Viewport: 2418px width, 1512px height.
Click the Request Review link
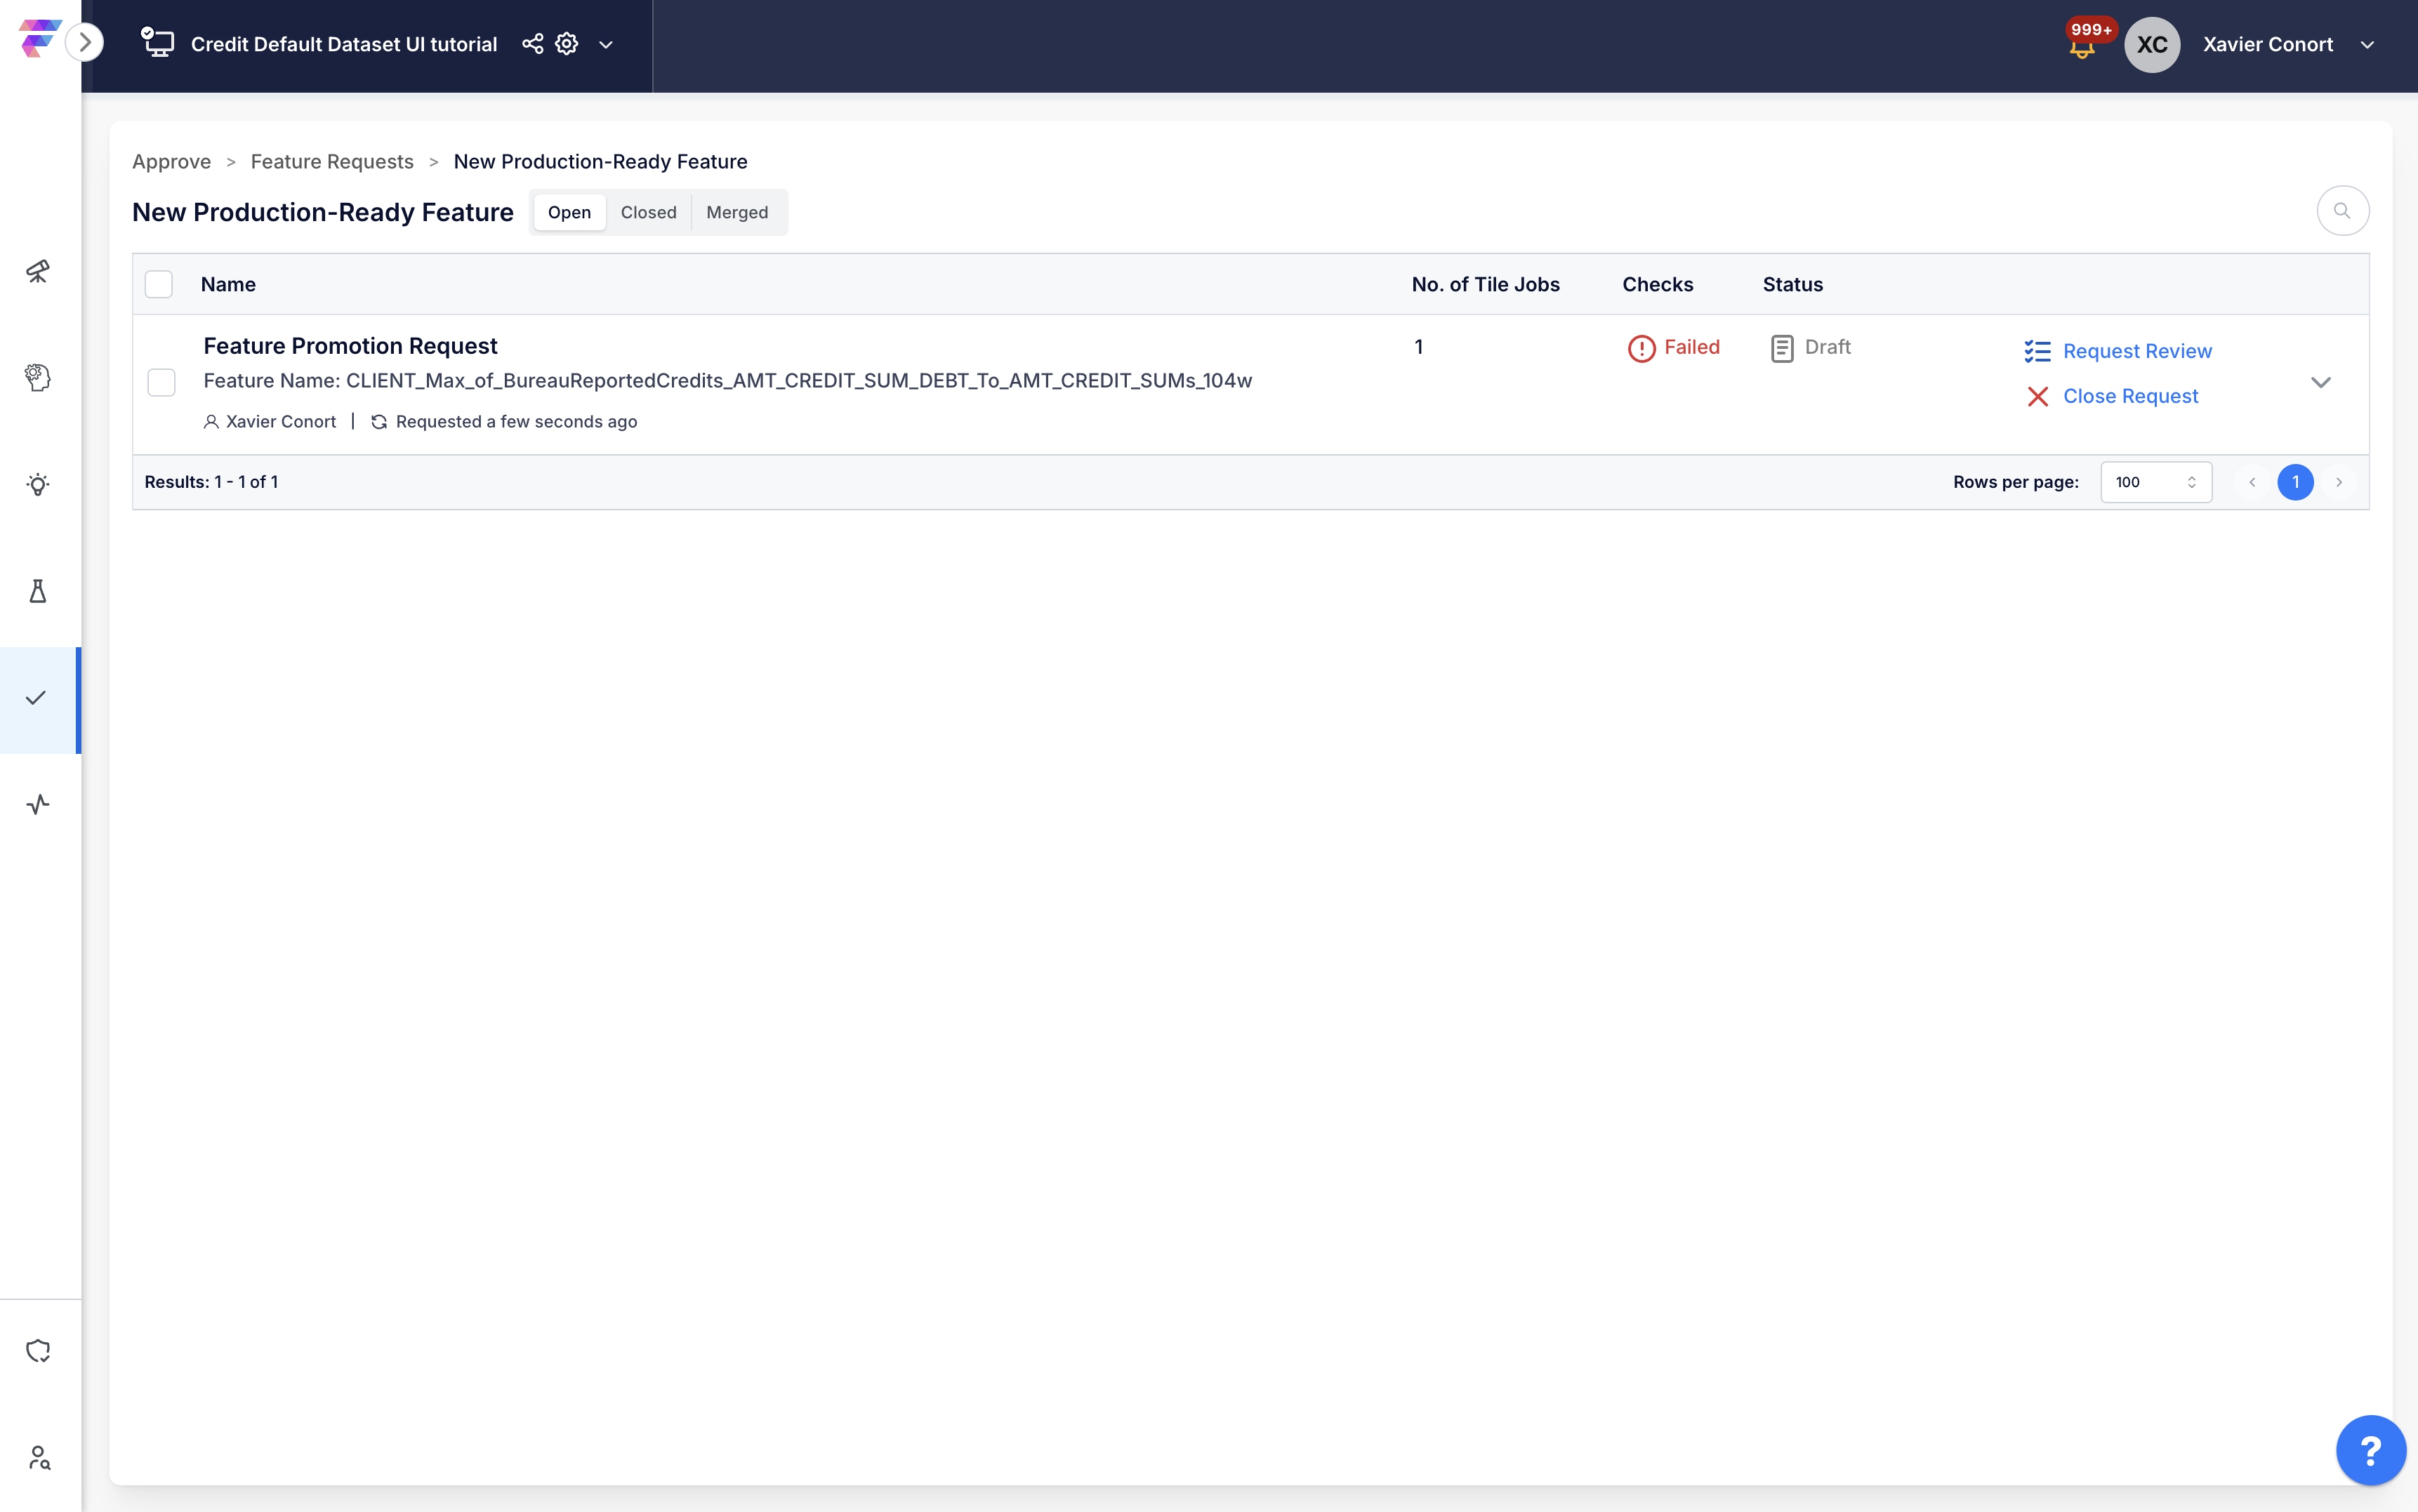click(x=2136, y=351)
